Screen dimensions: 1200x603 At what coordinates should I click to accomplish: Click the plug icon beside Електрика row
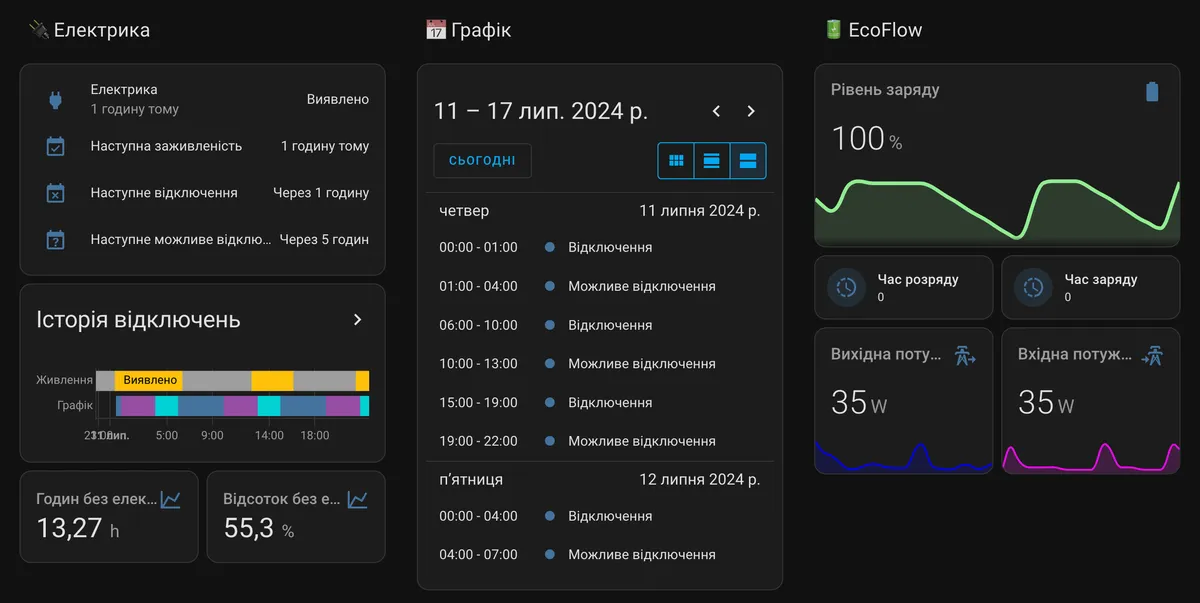(56, 99)
